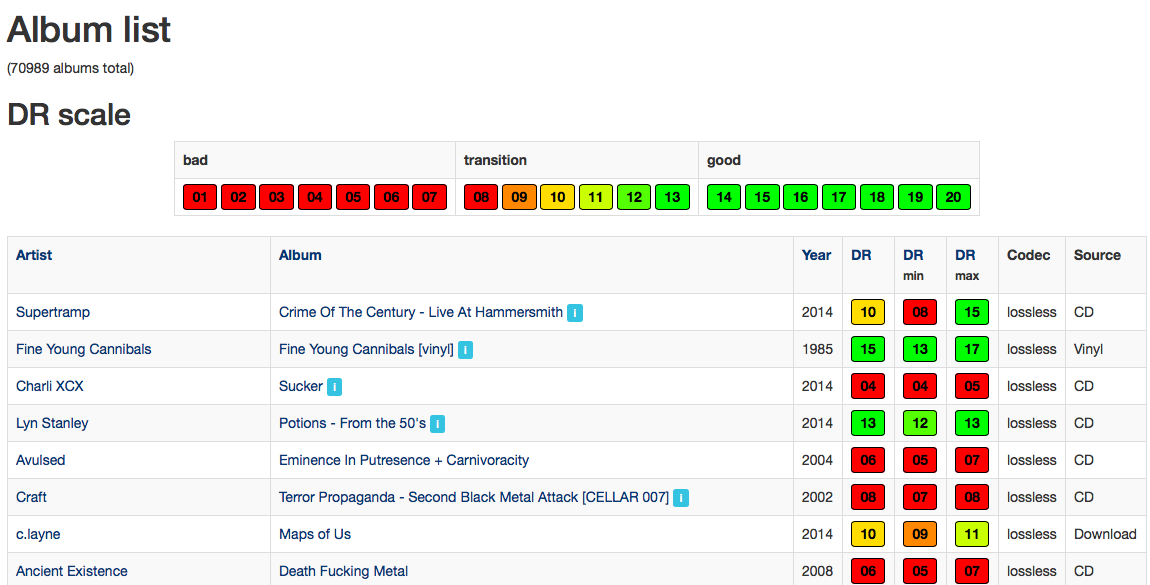Click DR scale green swatch 20

point(953,197)
